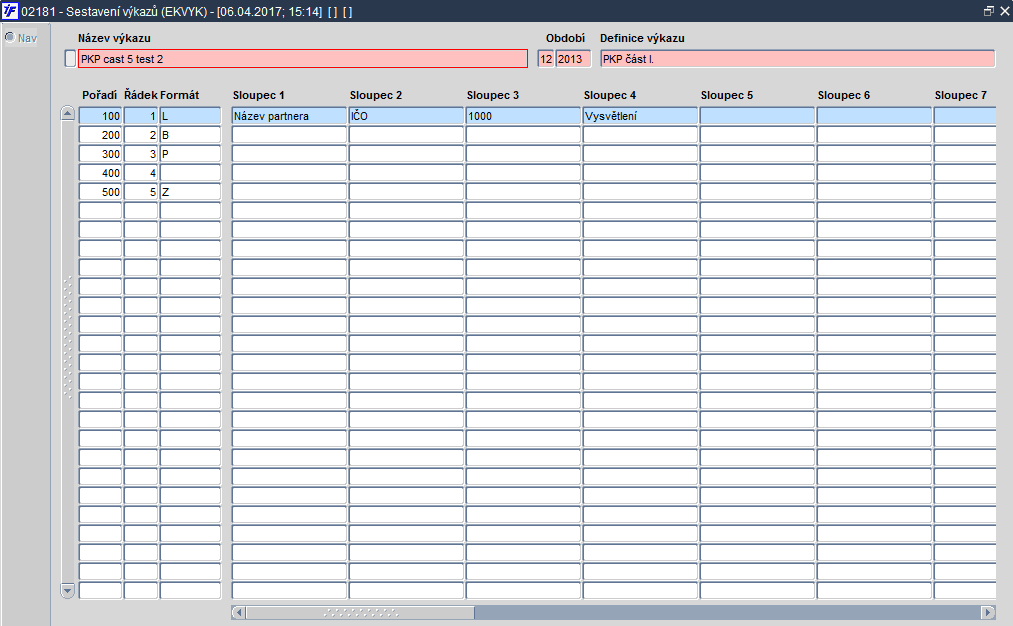
Task: Click the Sloupec 4 cell 'Vysvětlení'
Action: (x=640, y=116)
